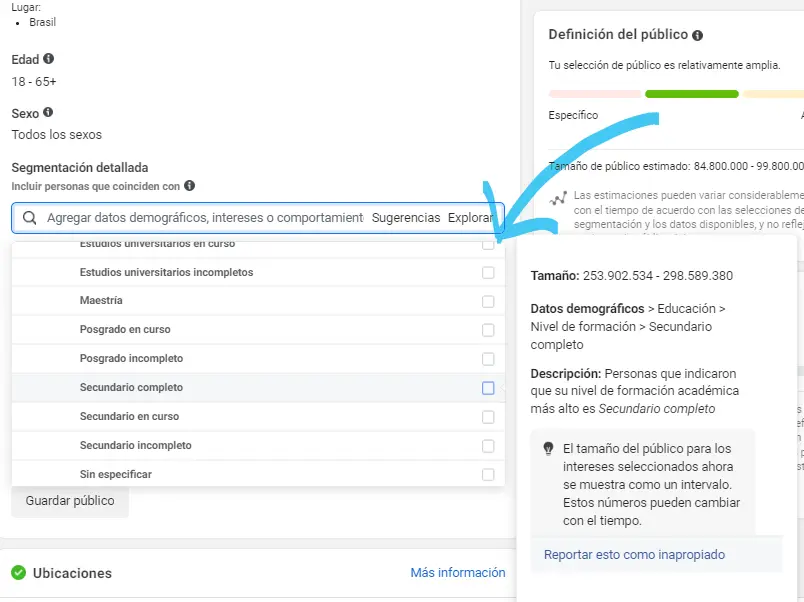The image size is (804, 602).
Task: Enable the Sin especificar checkbox
Action: pos(488,475)
